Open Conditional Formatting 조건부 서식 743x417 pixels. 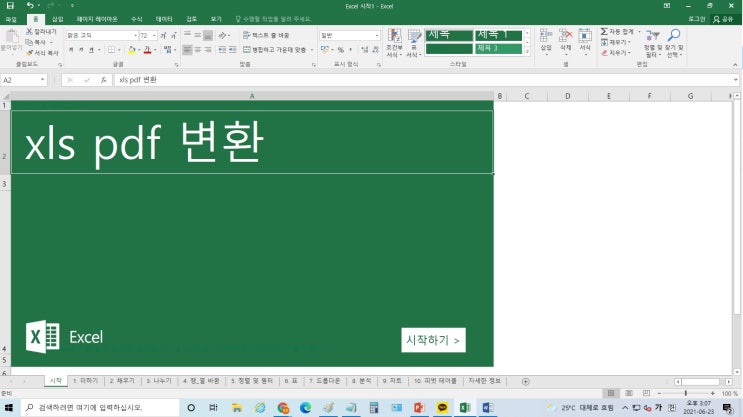click(394, 43)
